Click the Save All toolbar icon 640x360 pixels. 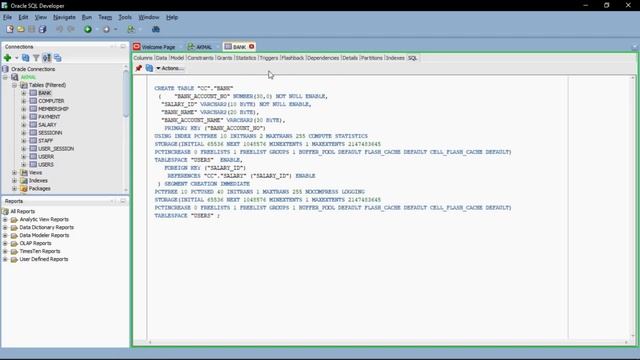42,29
